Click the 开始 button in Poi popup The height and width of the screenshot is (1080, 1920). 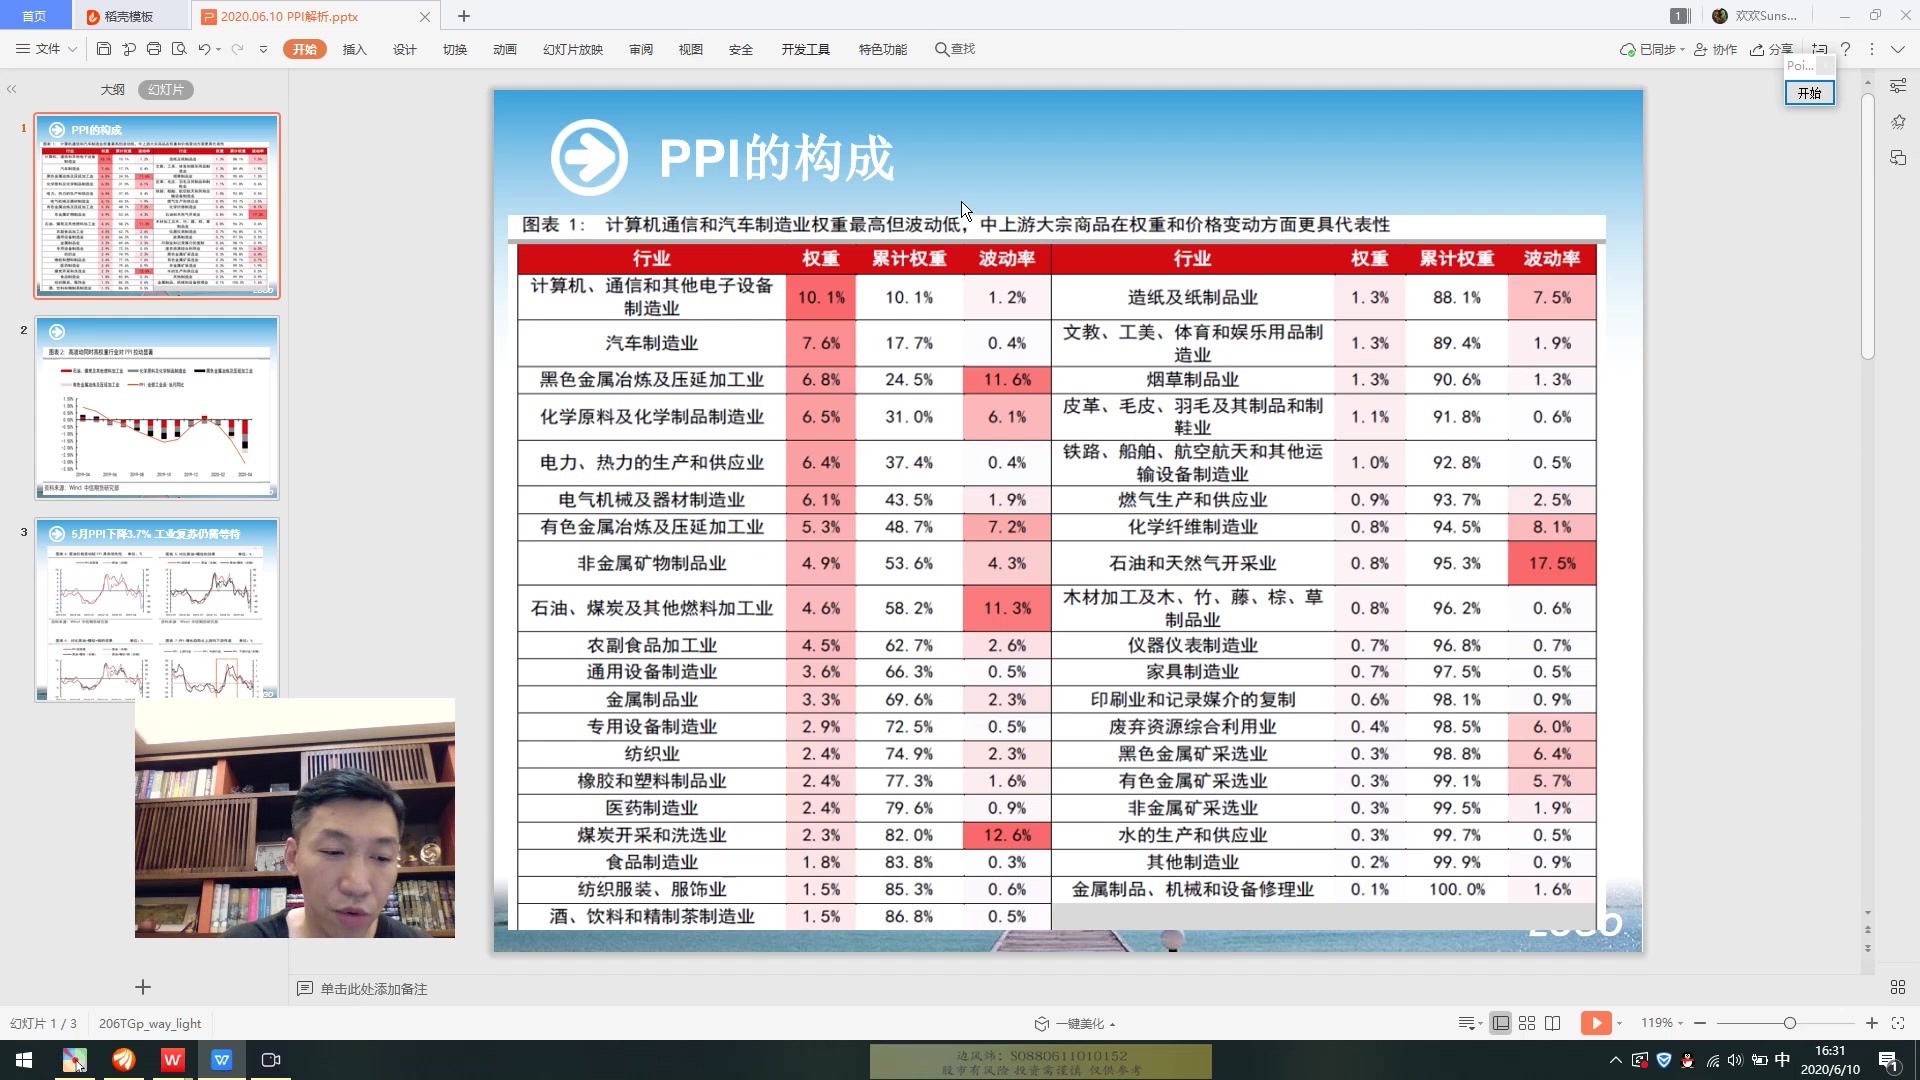(1809, 92)
